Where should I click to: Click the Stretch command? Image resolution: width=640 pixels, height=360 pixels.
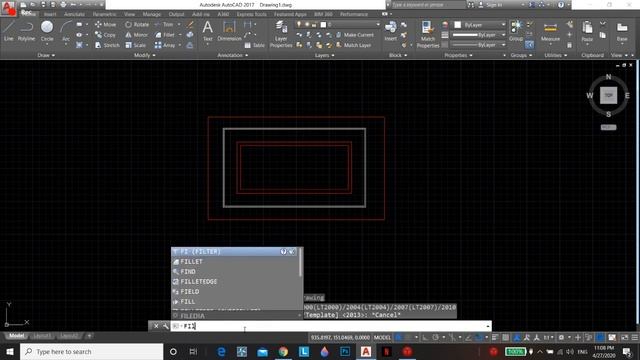click(x=107, y=45)
